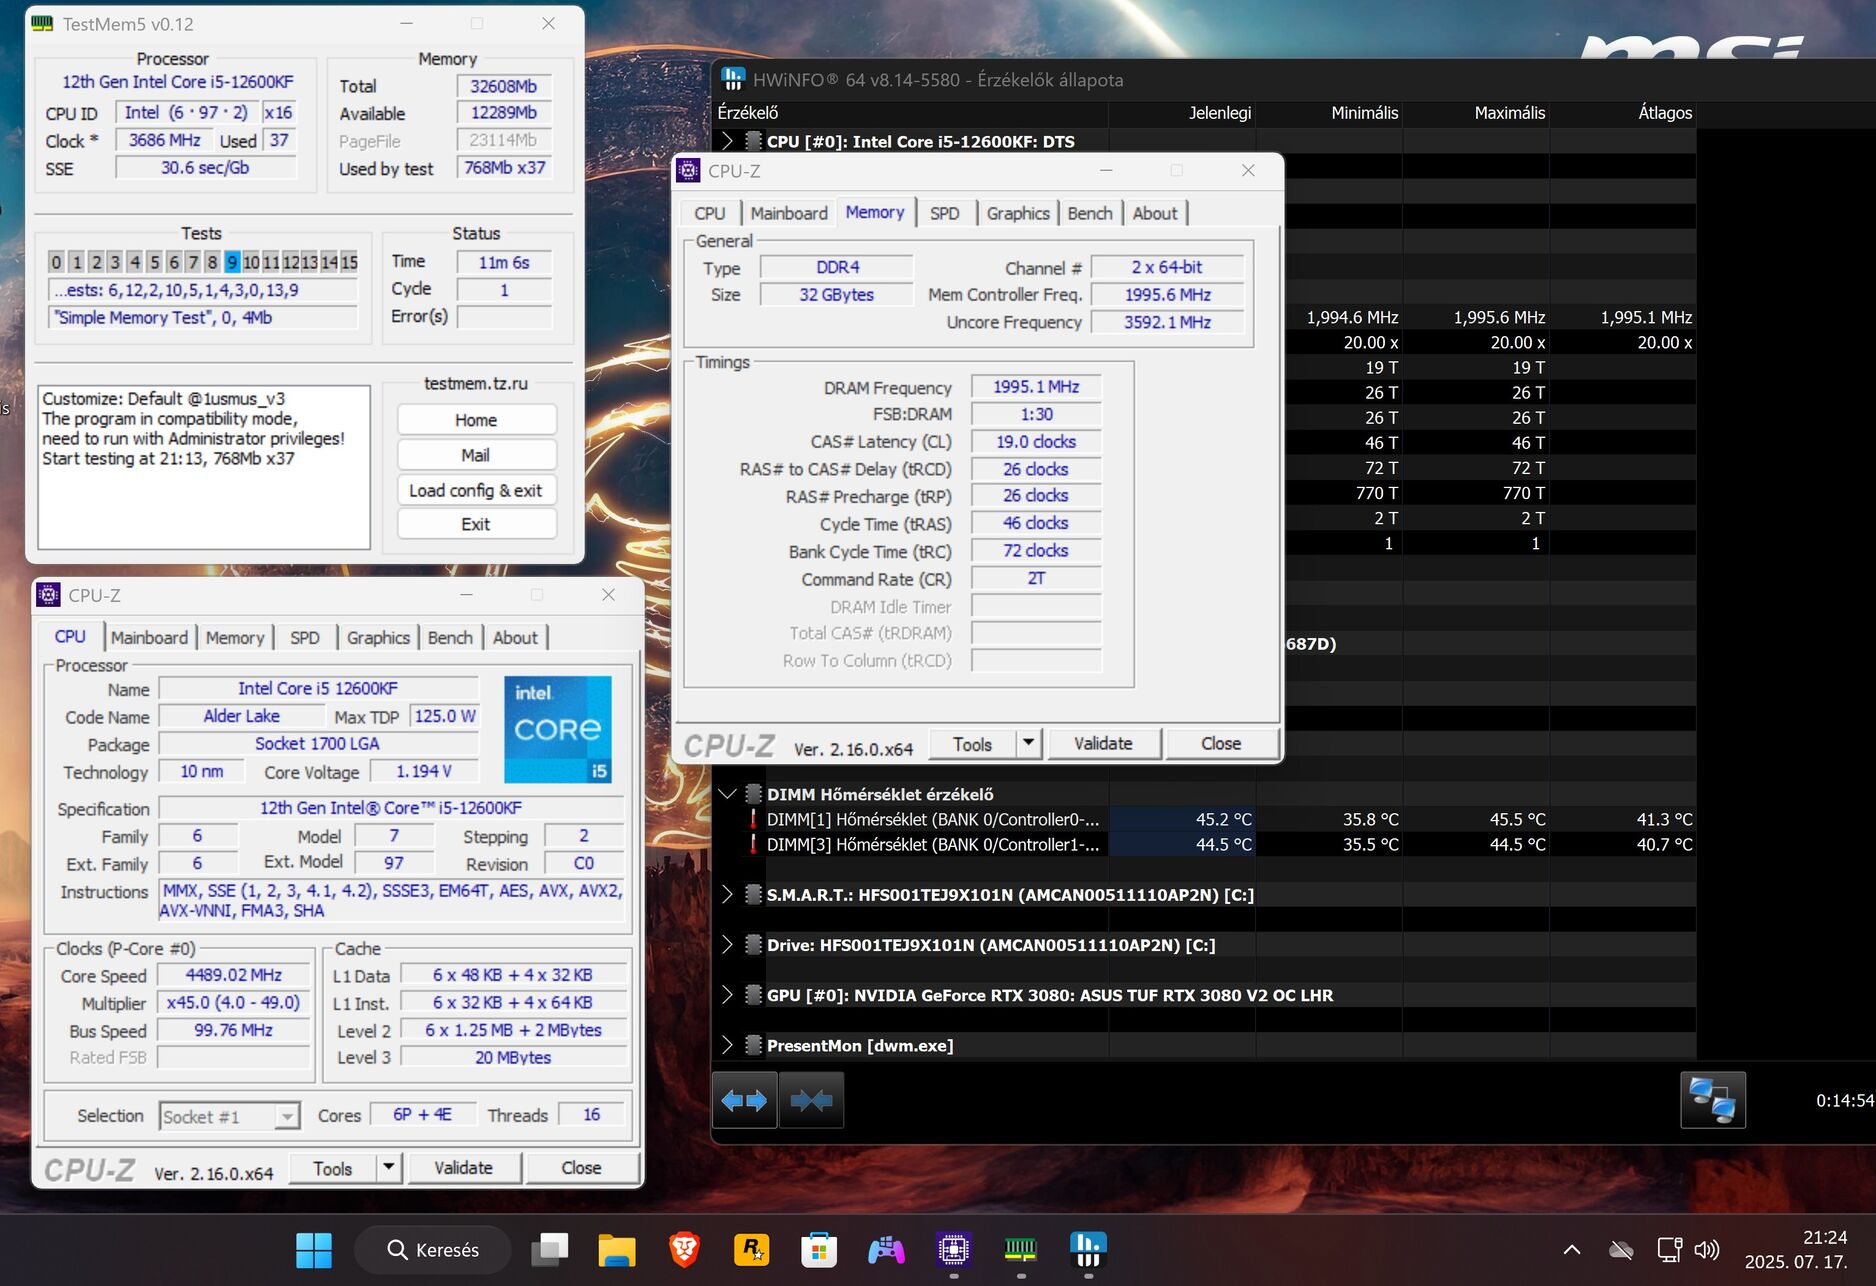Screen dimensions: 1876x1286
Task: Click Load config & exit button
Action: [476, 490]
